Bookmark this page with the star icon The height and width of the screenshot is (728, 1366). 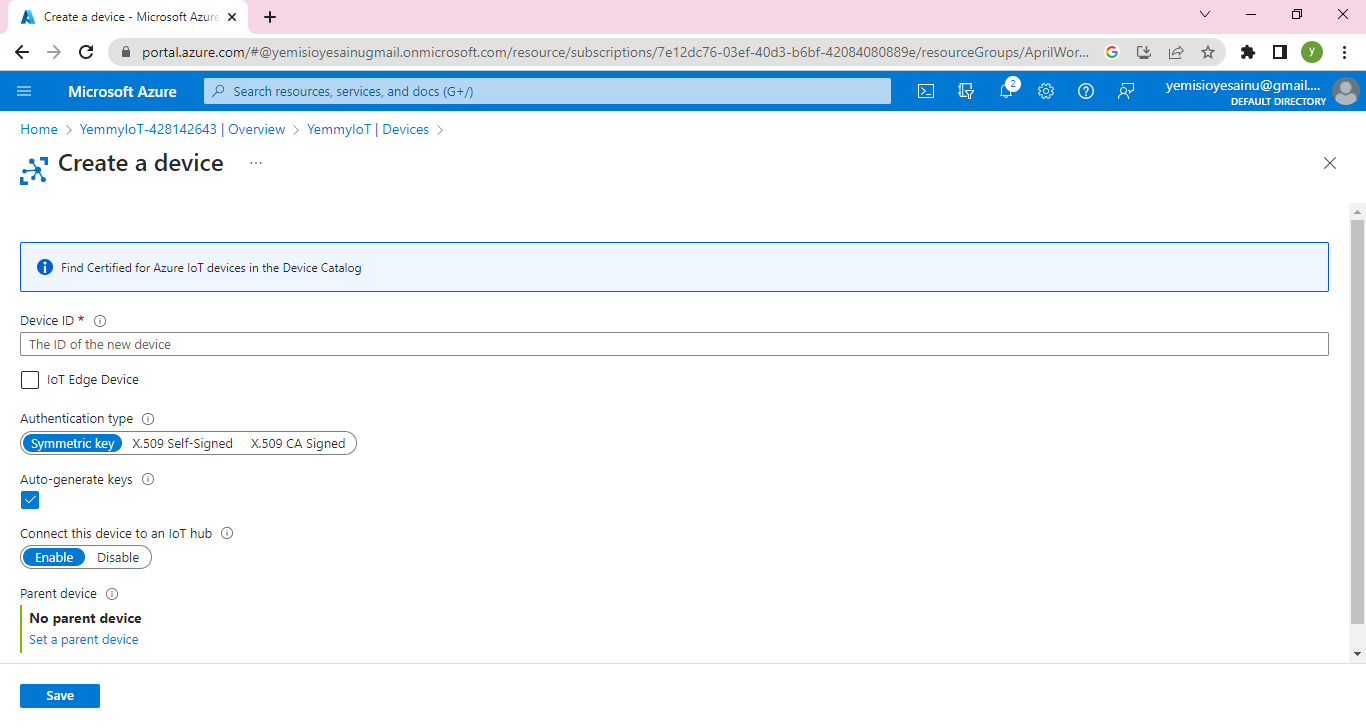tap(1208, 52)
